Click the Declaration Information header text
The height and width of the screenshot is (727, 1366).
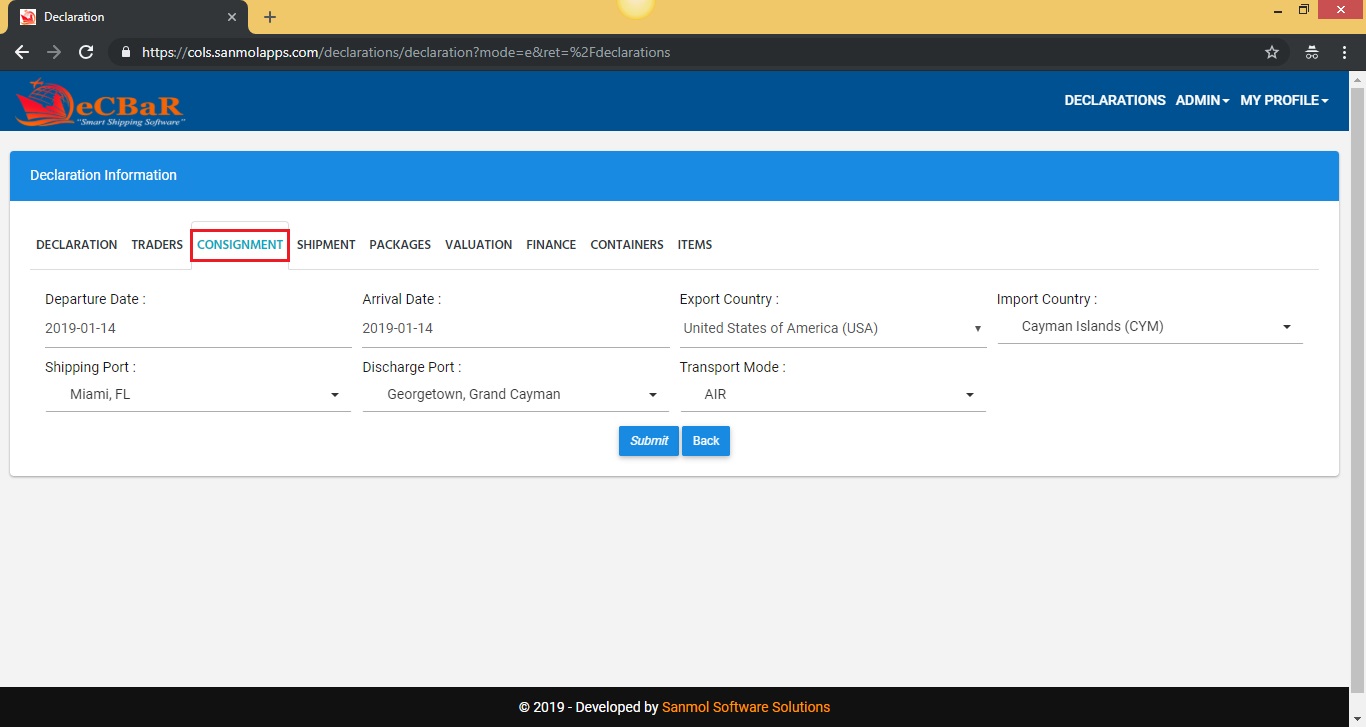pyautogui.click(x=104, y=175)
